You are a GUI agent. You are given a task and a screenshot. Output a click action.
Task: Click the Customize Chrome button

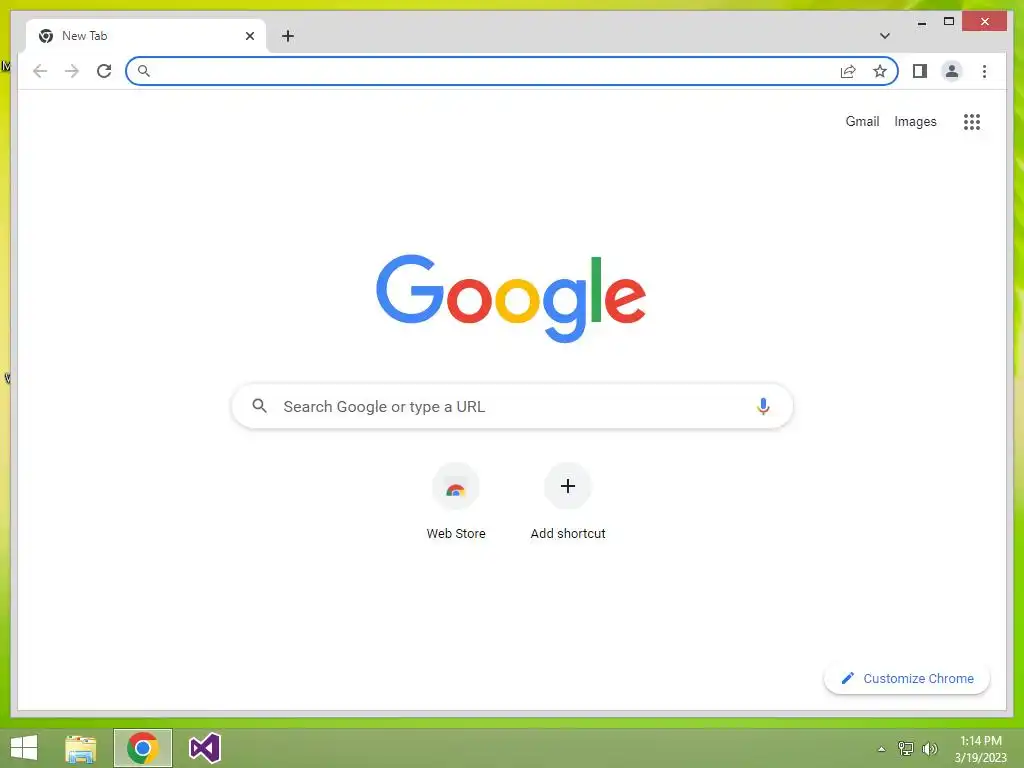pos(907,679)
